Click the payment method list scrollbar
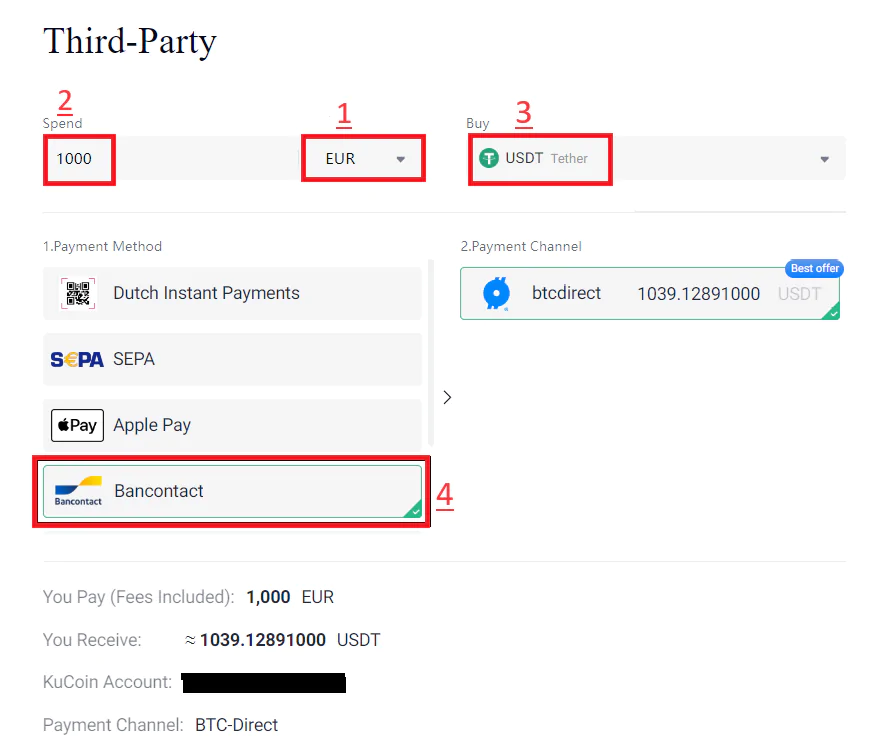This screenshot has height=742, width=892. 431,353
